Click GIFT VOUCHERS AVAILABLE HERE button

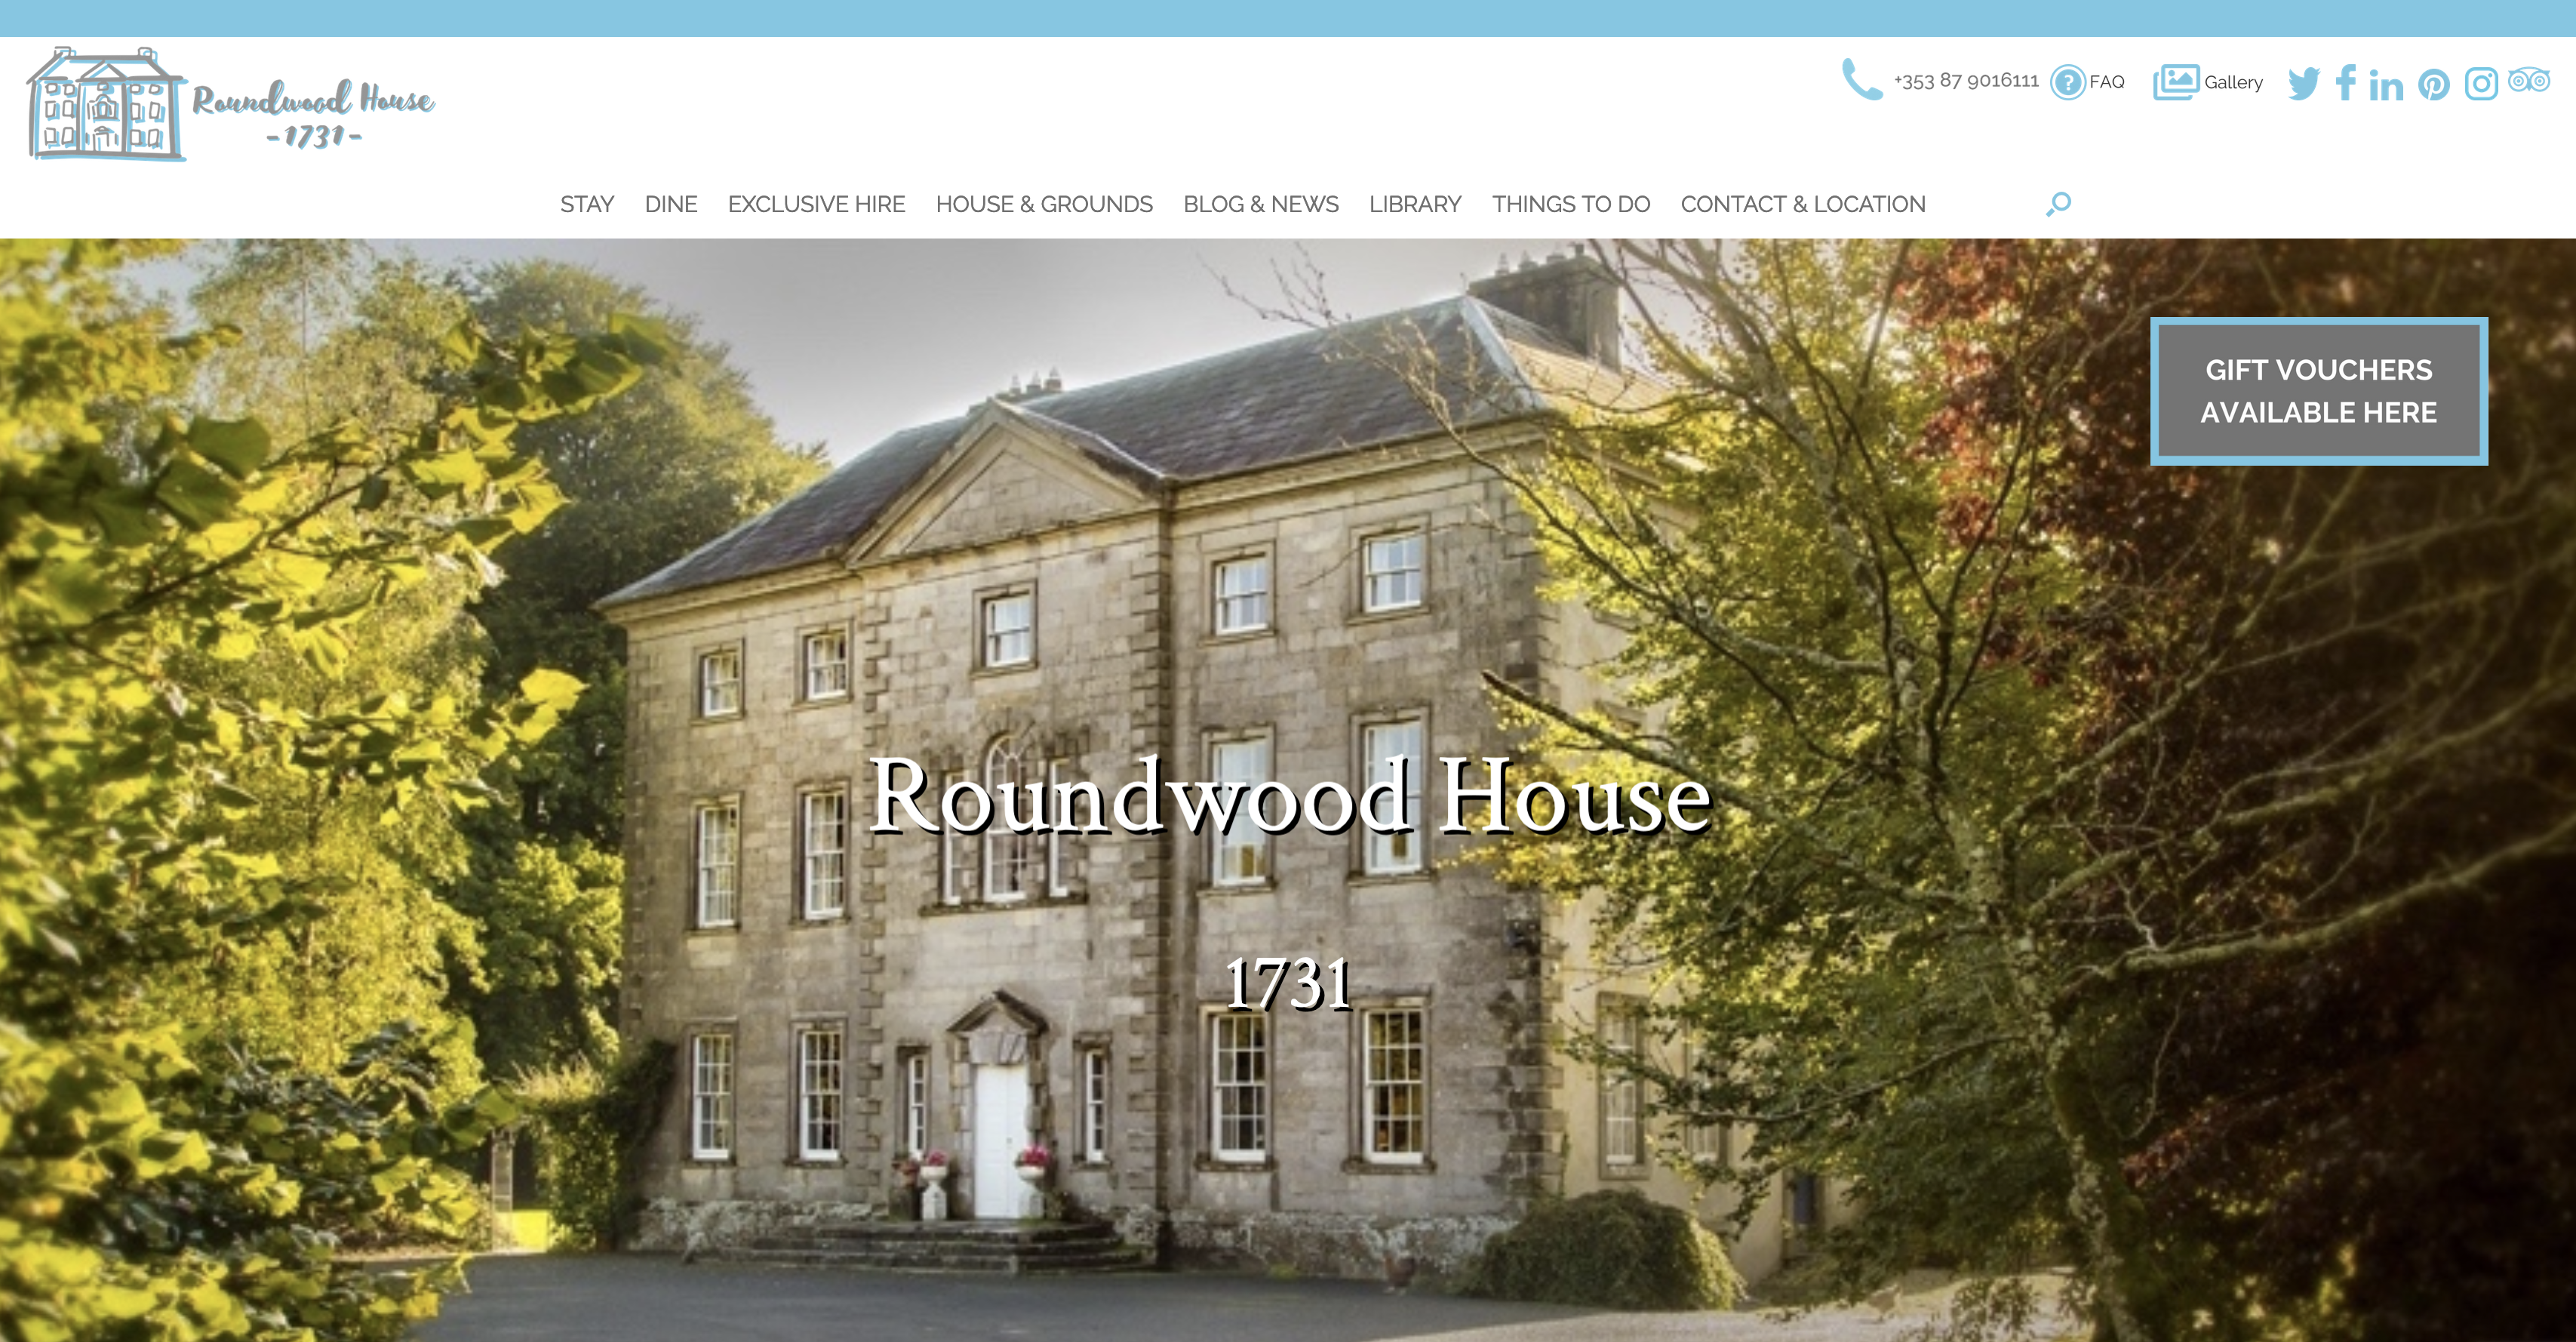(2319, 390)
